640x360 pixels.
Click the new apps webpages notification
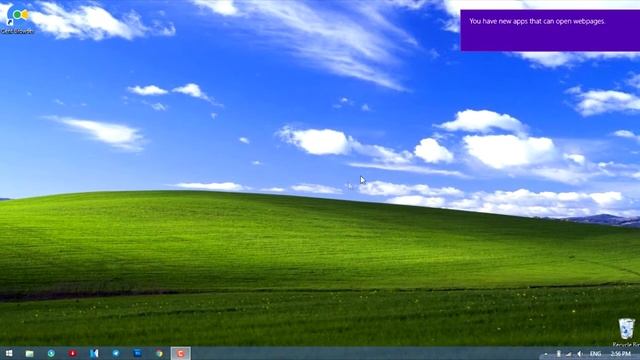(550, 31)
